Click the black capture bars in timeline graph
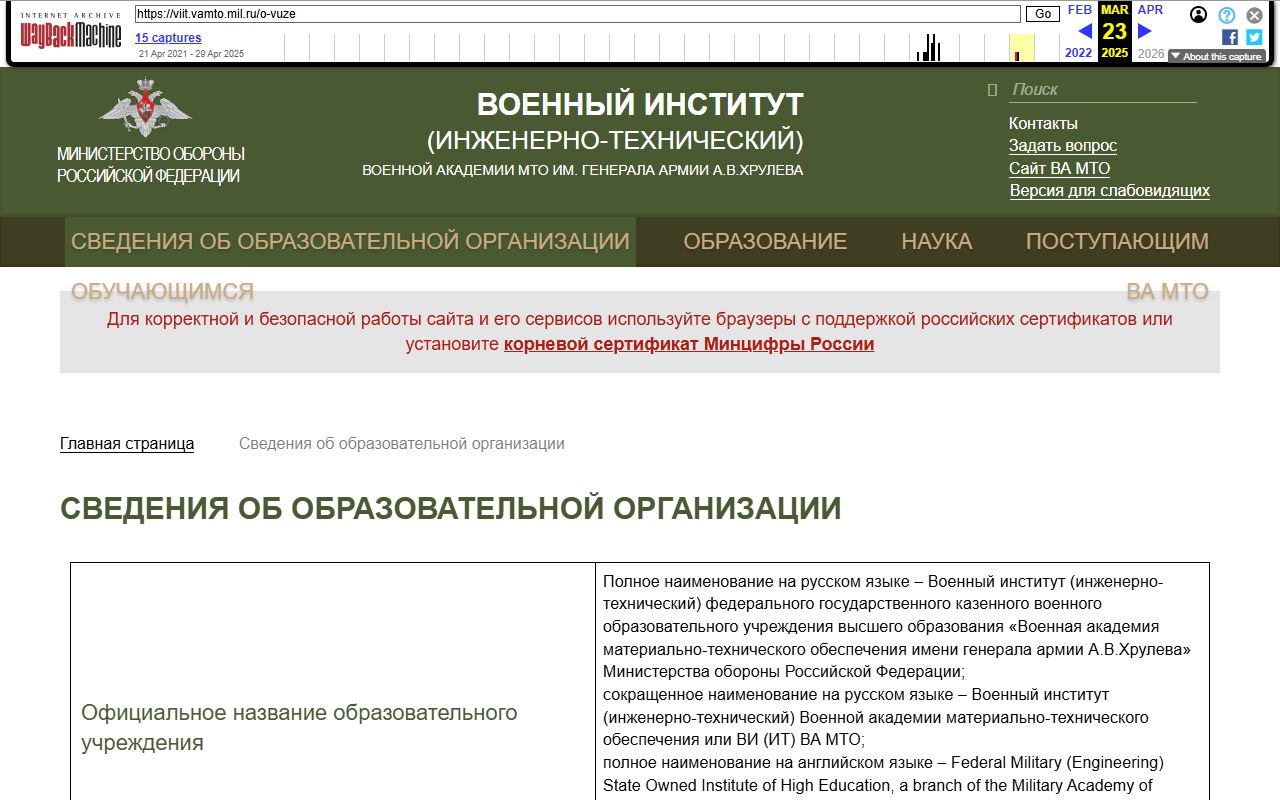1280x800 pixels. pyautogui.click(x=929, y=47)
